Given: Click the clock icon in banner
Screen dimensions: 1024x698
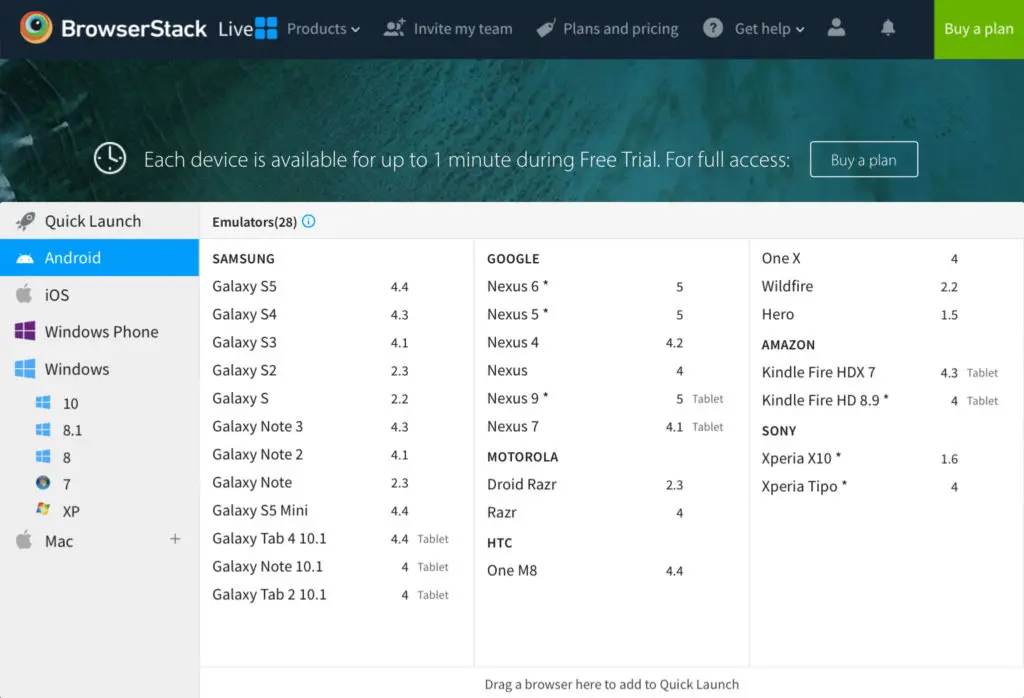Looking at the screenshot, I should (x=110, y=159).
